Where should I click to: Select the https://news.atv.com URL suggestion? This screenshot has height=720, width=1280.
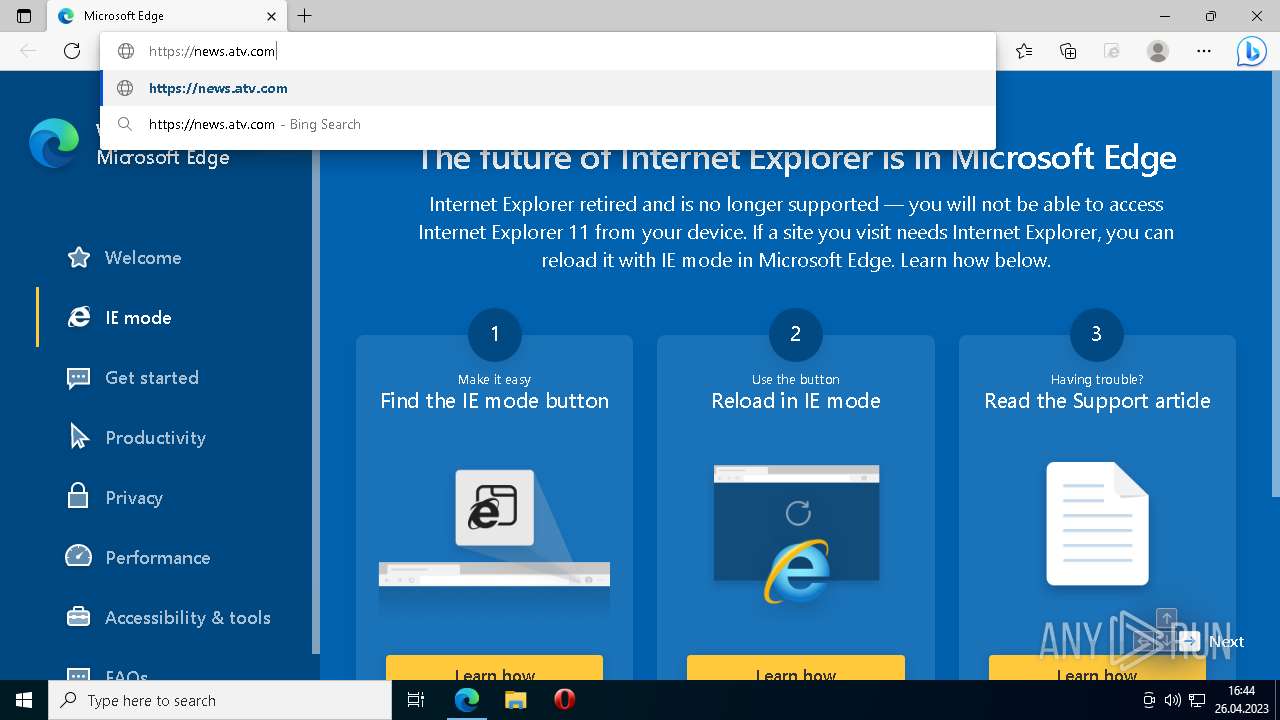click(x=548, y=88)
